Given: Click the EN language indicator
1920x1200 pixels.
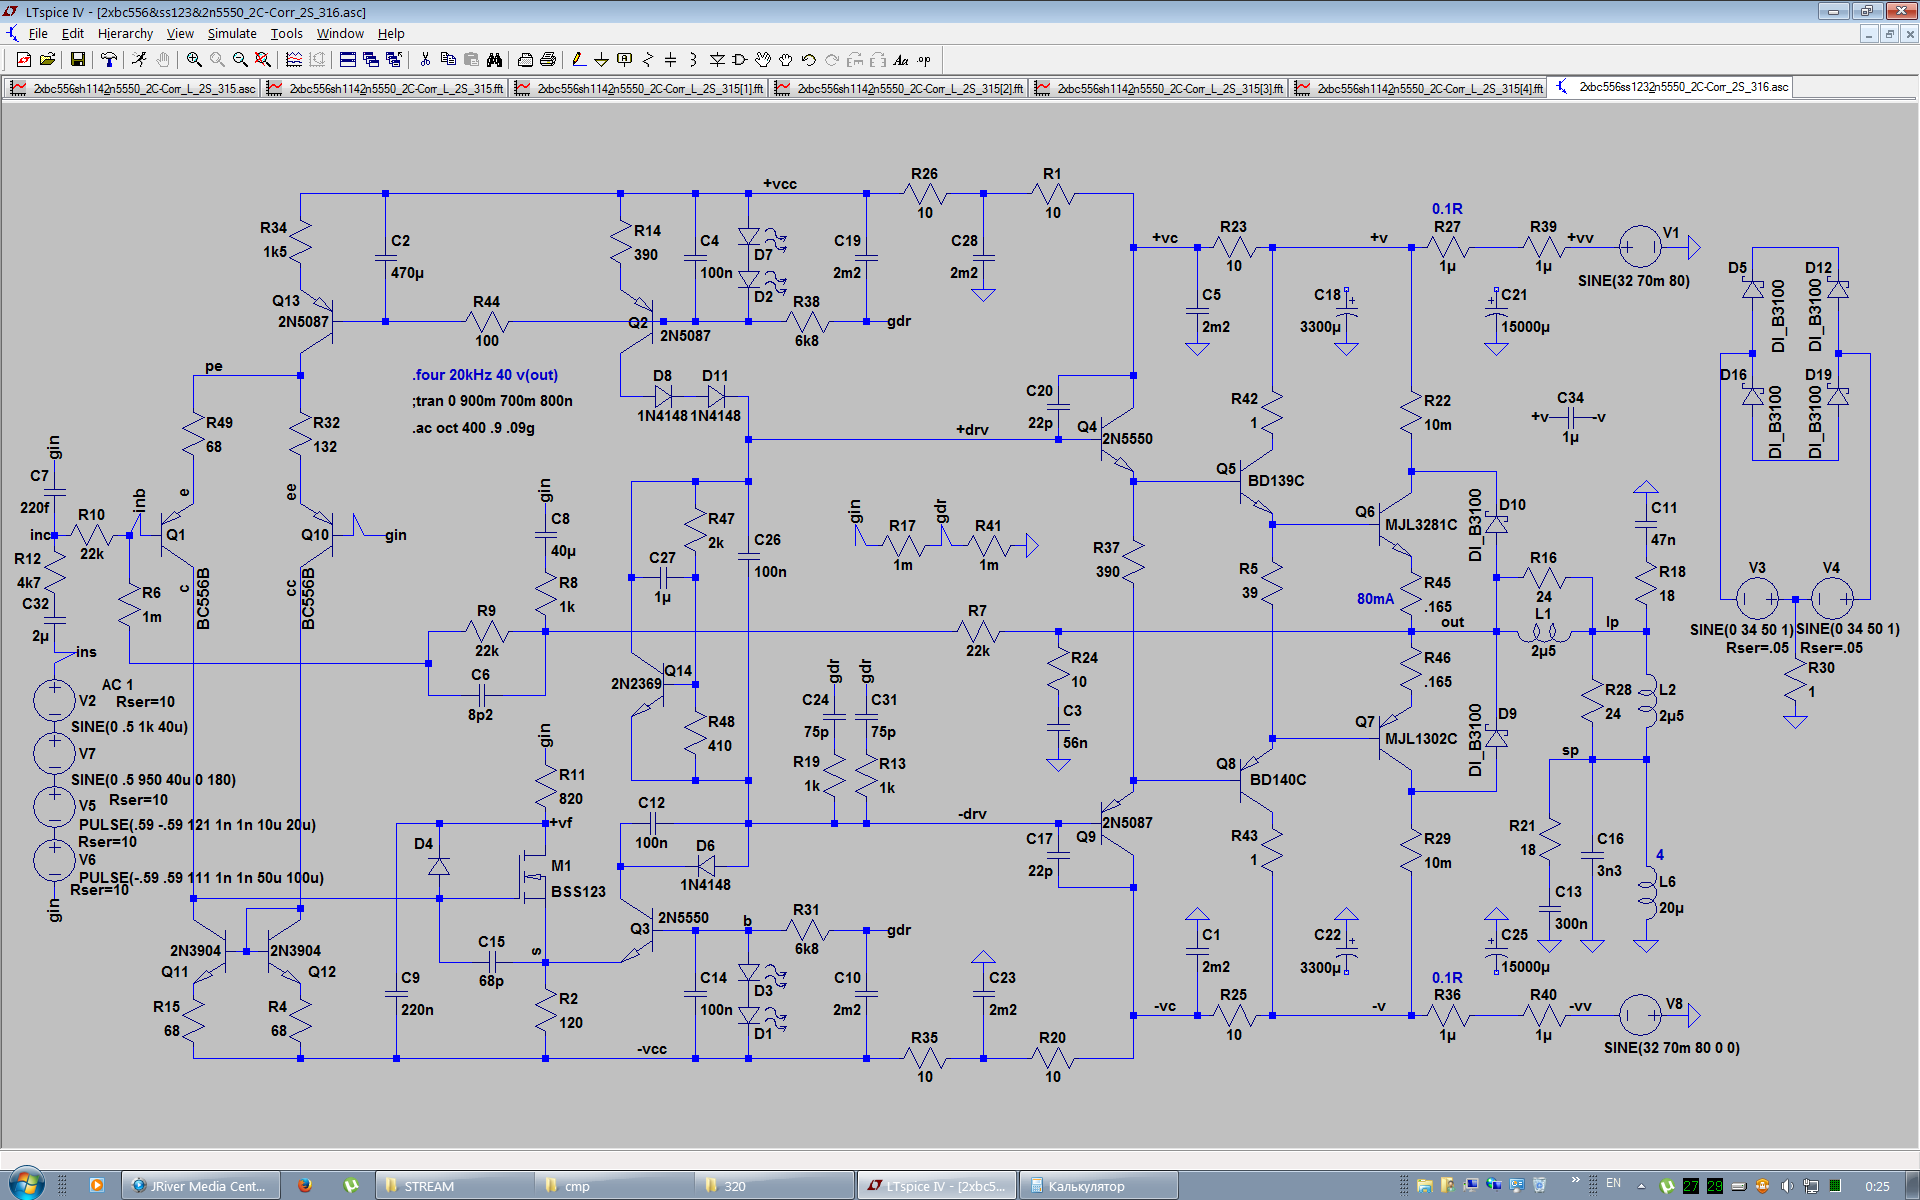Looking at the screenshot, I should 1613,1184.
